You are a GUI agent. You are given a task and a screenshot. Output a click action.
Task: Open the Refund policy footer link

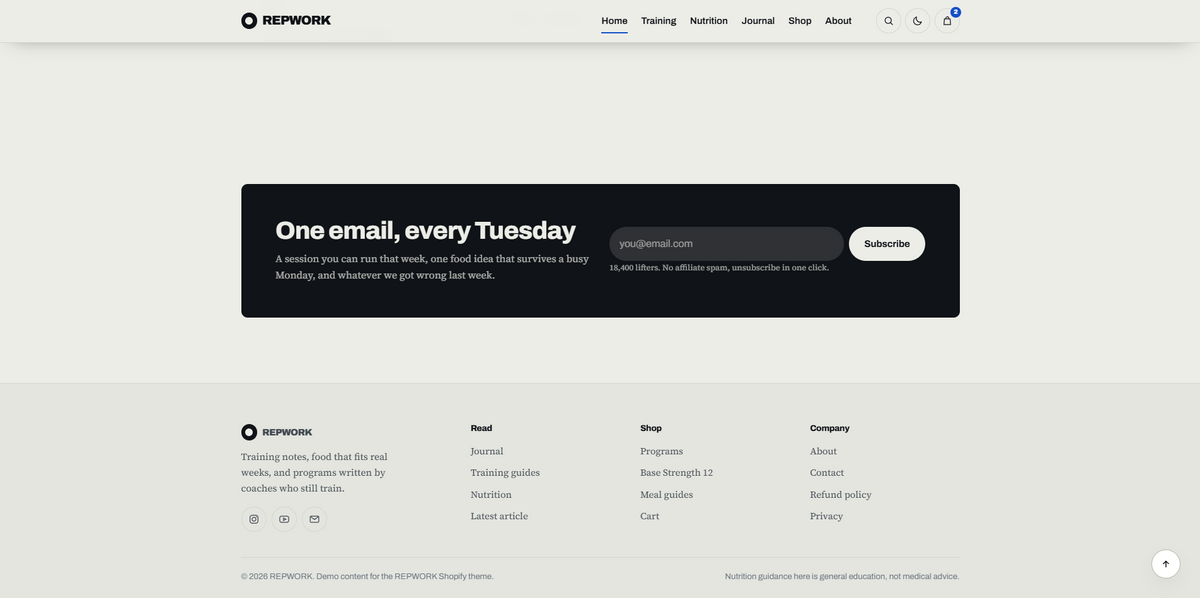pos(841,495)
